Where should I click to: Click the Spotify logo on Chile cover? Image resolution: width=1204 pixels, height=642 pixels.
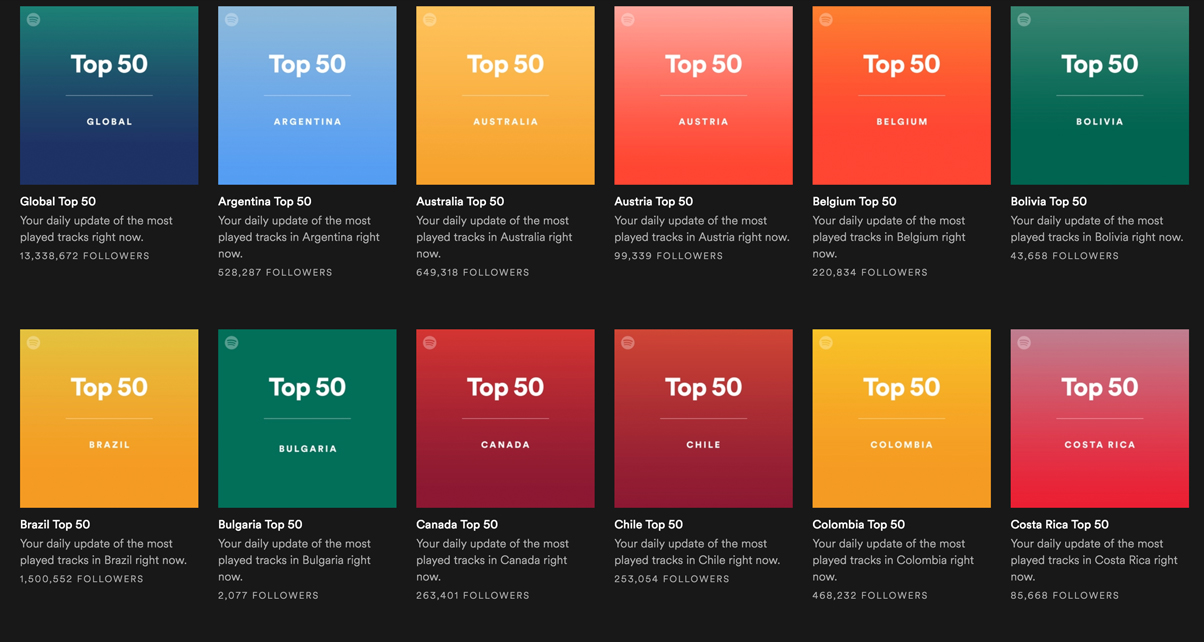tap(627, 342)
